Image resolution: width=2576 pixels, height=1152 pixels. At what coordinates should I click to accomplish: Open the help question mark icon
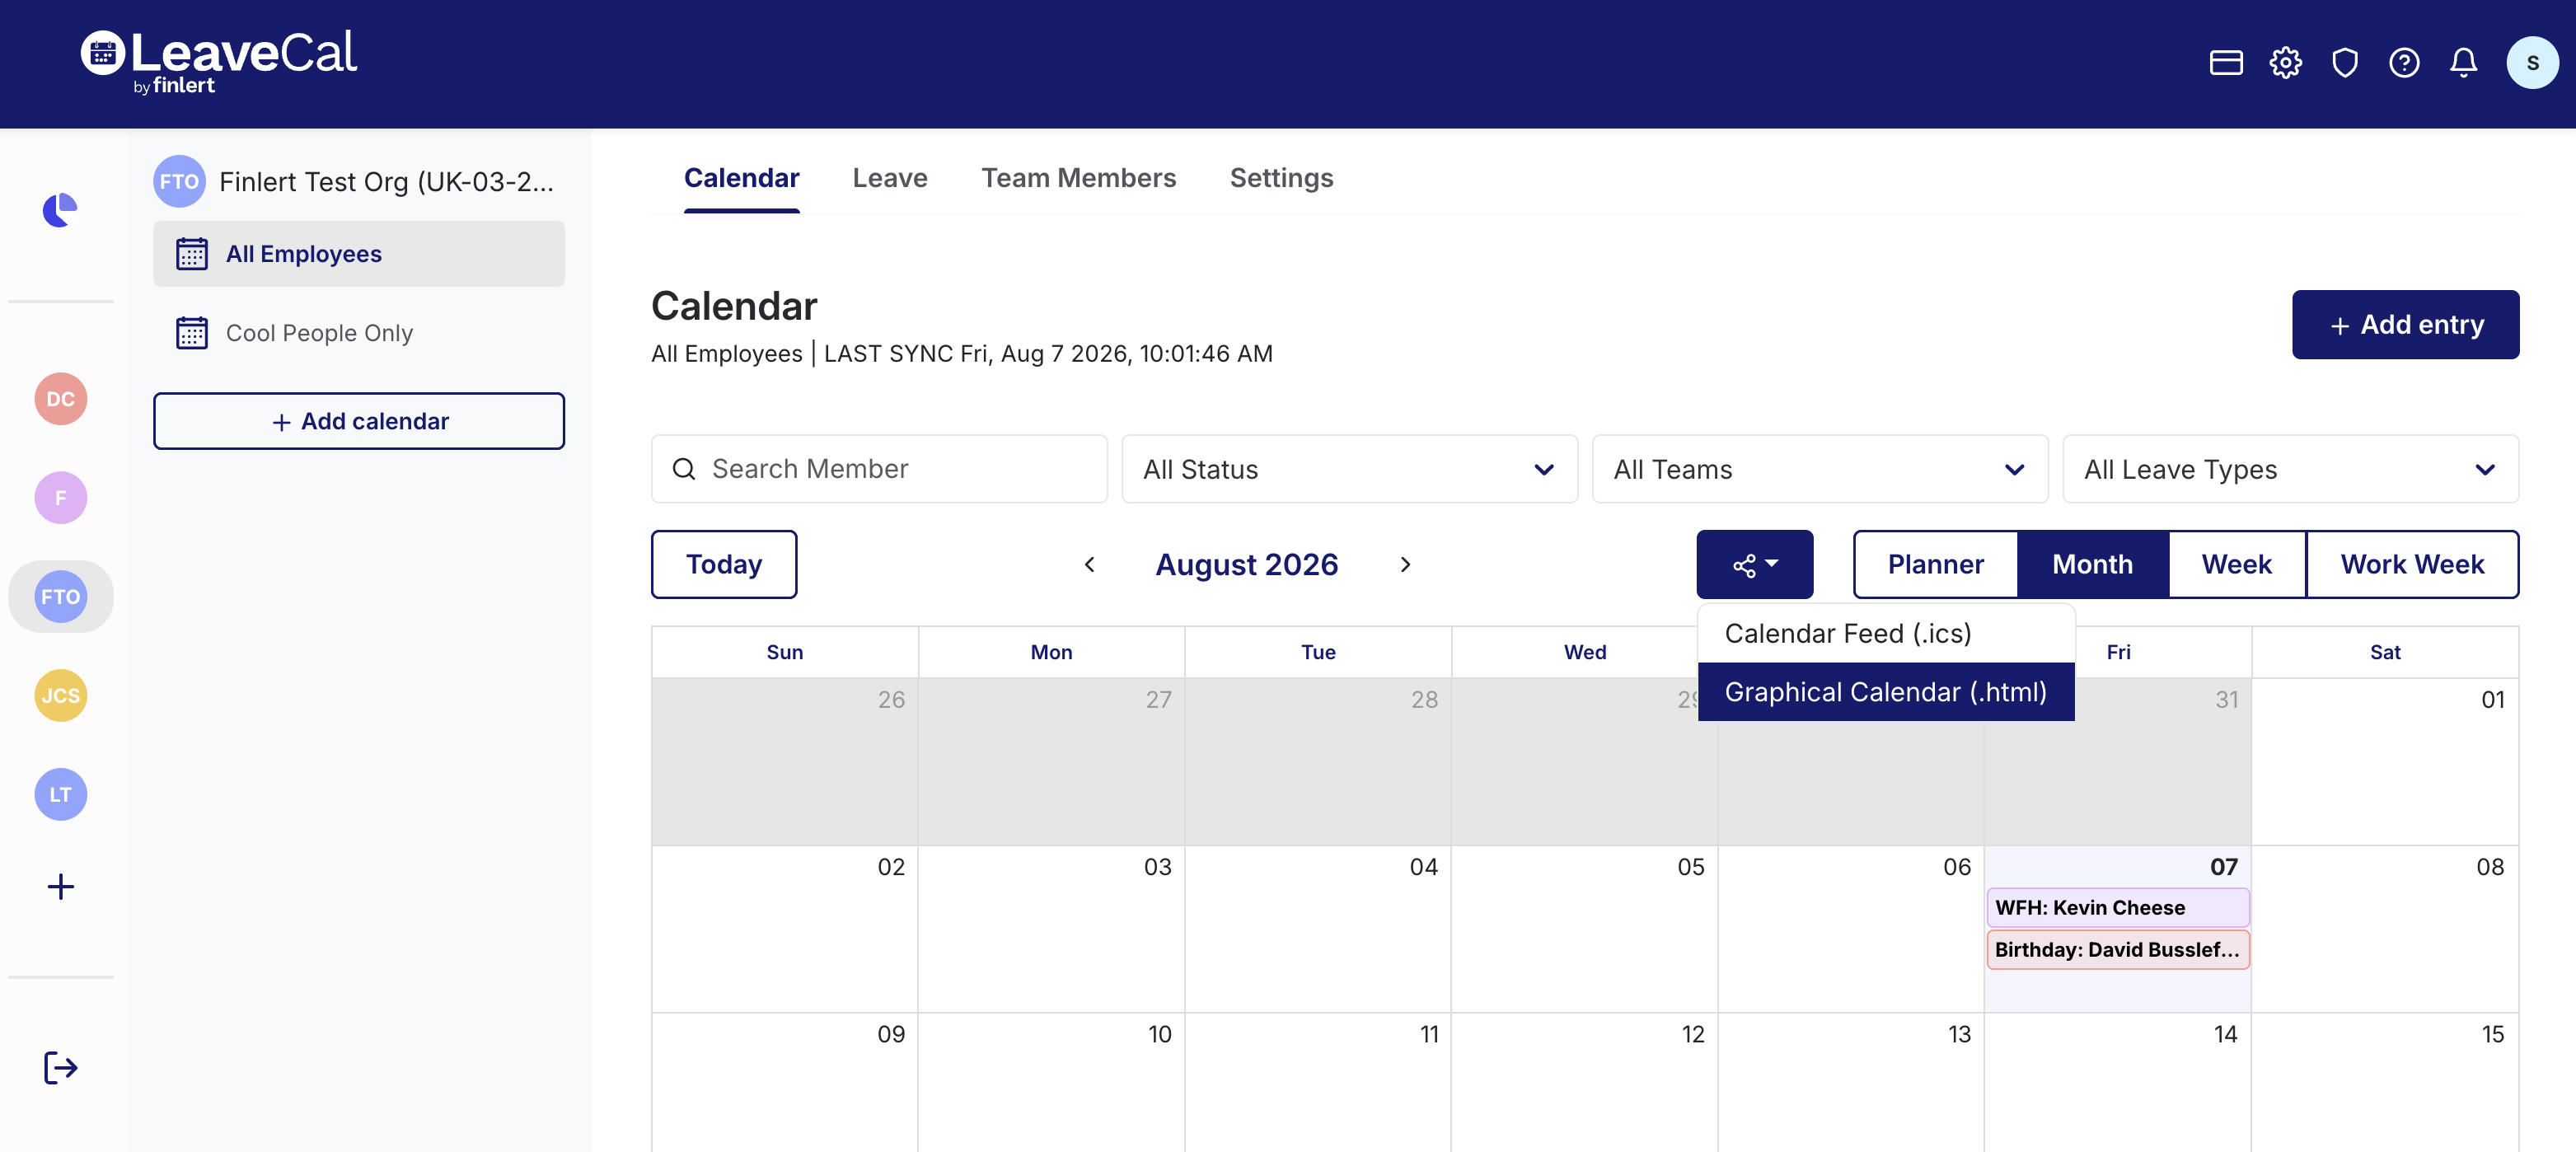[2404, 63]
